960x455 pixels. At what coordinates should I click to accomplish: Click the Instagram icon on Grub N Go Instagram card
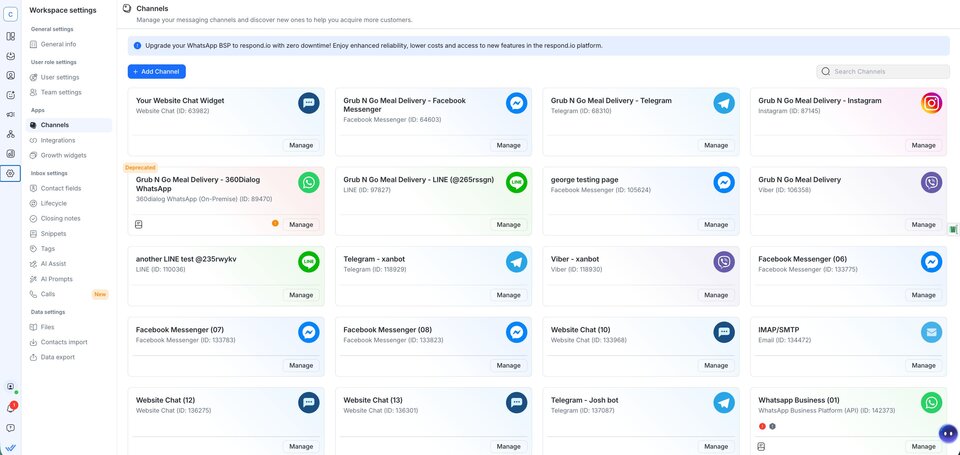pos(932,103)
